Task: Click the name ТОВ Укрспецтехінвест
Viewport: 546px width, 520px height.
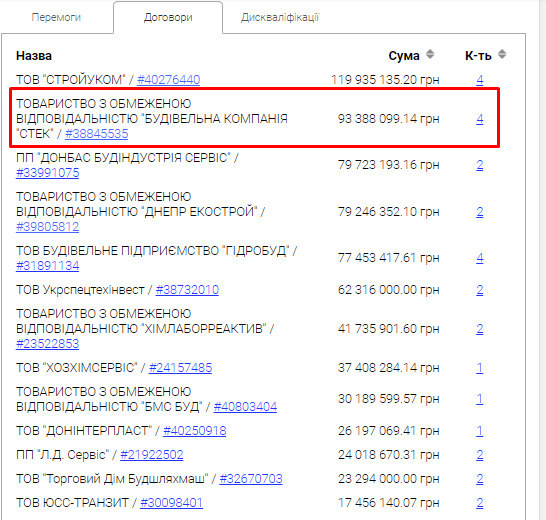Action: [80, 290]
